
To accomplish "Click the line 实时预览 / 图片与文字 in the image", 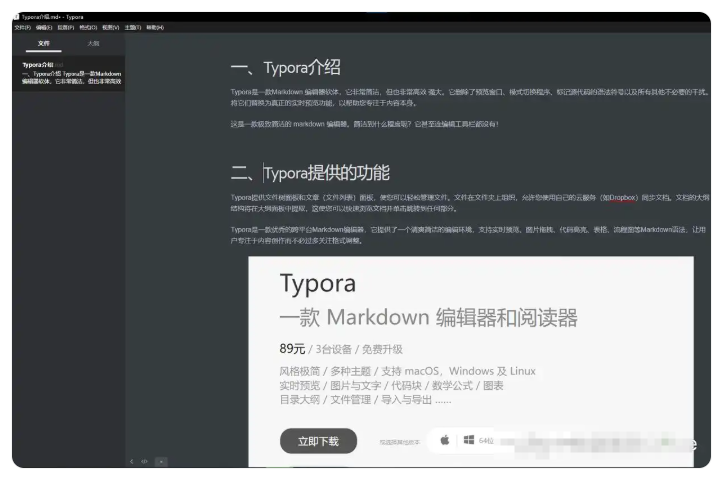I will 392,386.
